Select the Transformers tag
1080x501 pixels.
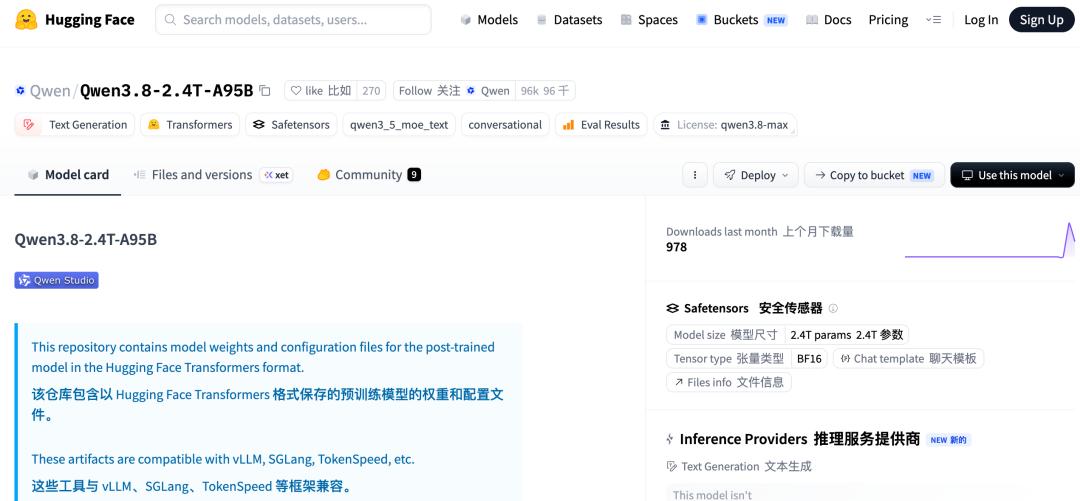point(190,125)
